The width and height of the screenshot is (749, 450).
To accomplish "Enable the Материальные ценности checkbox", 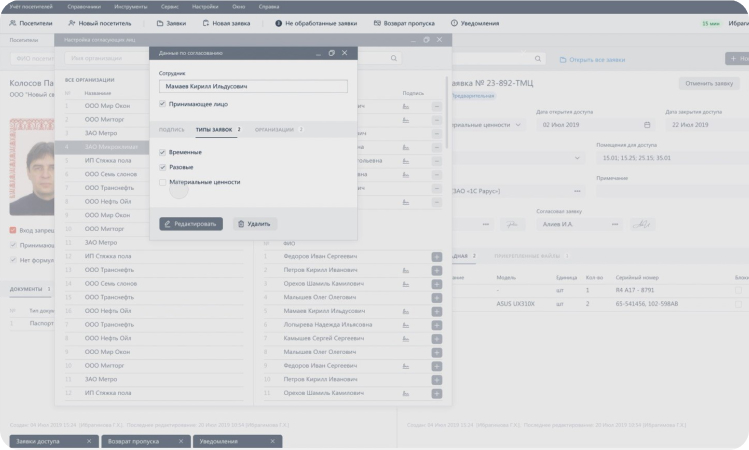I will point(162,182).
